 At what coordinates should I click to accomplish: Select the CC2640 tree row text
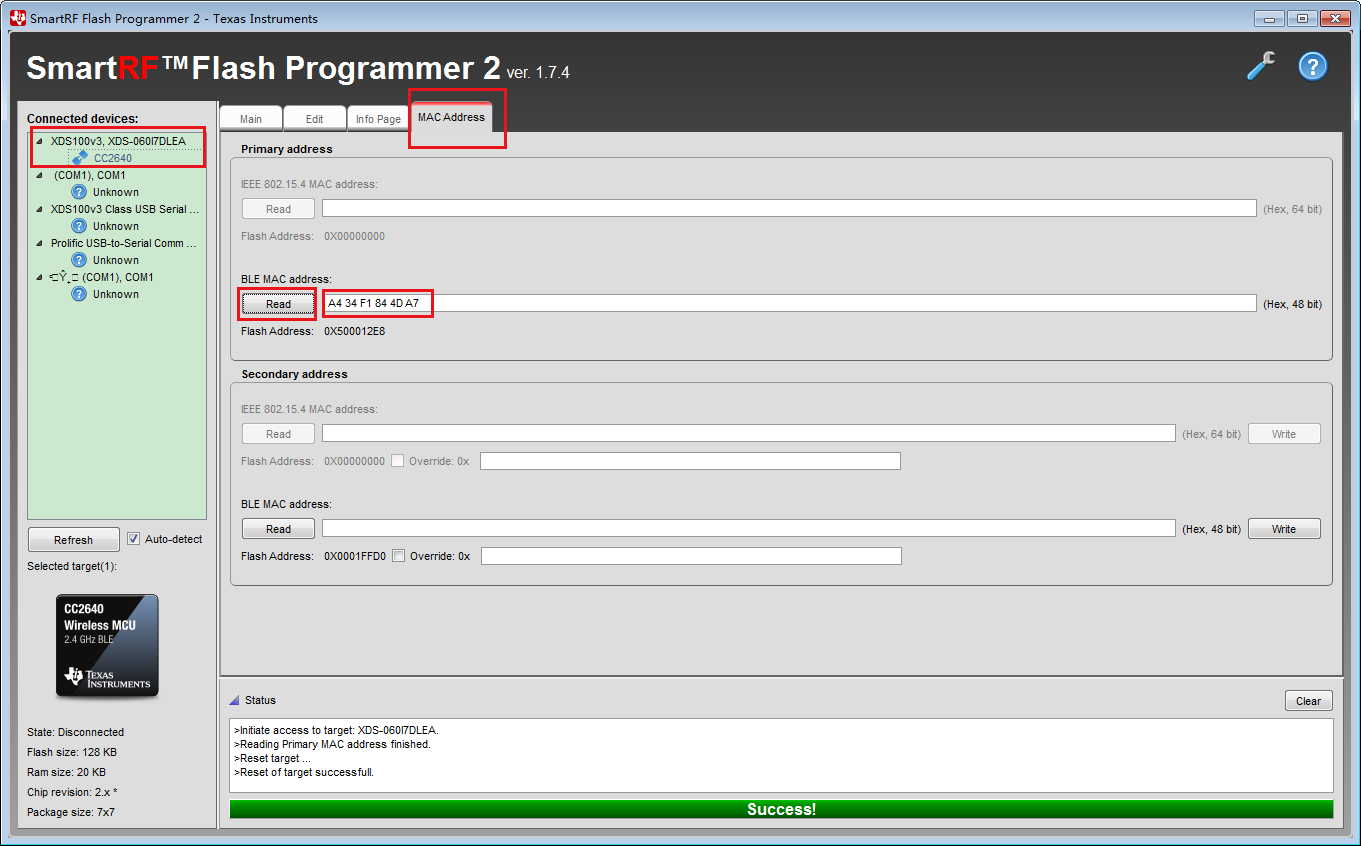[113, 158]
